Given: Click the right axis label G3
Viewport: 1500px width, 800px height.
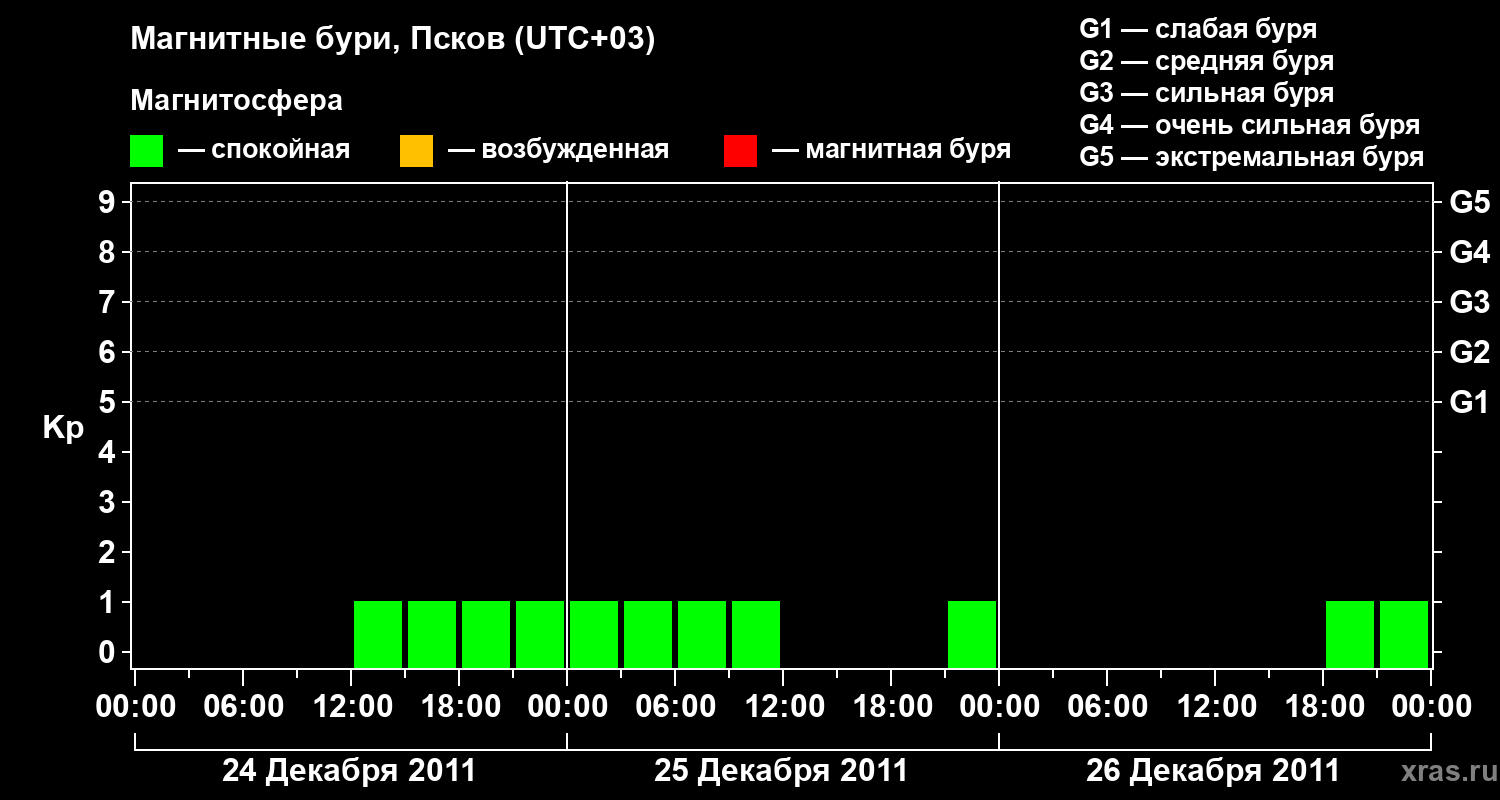Looking at the screenshot, I should (1470, 302).
